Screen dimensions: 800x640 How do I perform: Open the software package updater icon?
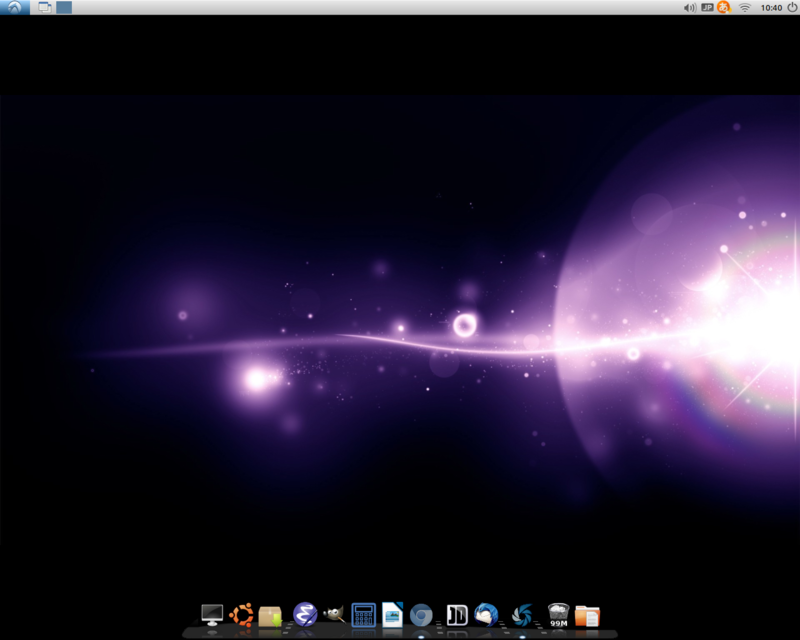[271, 613]
